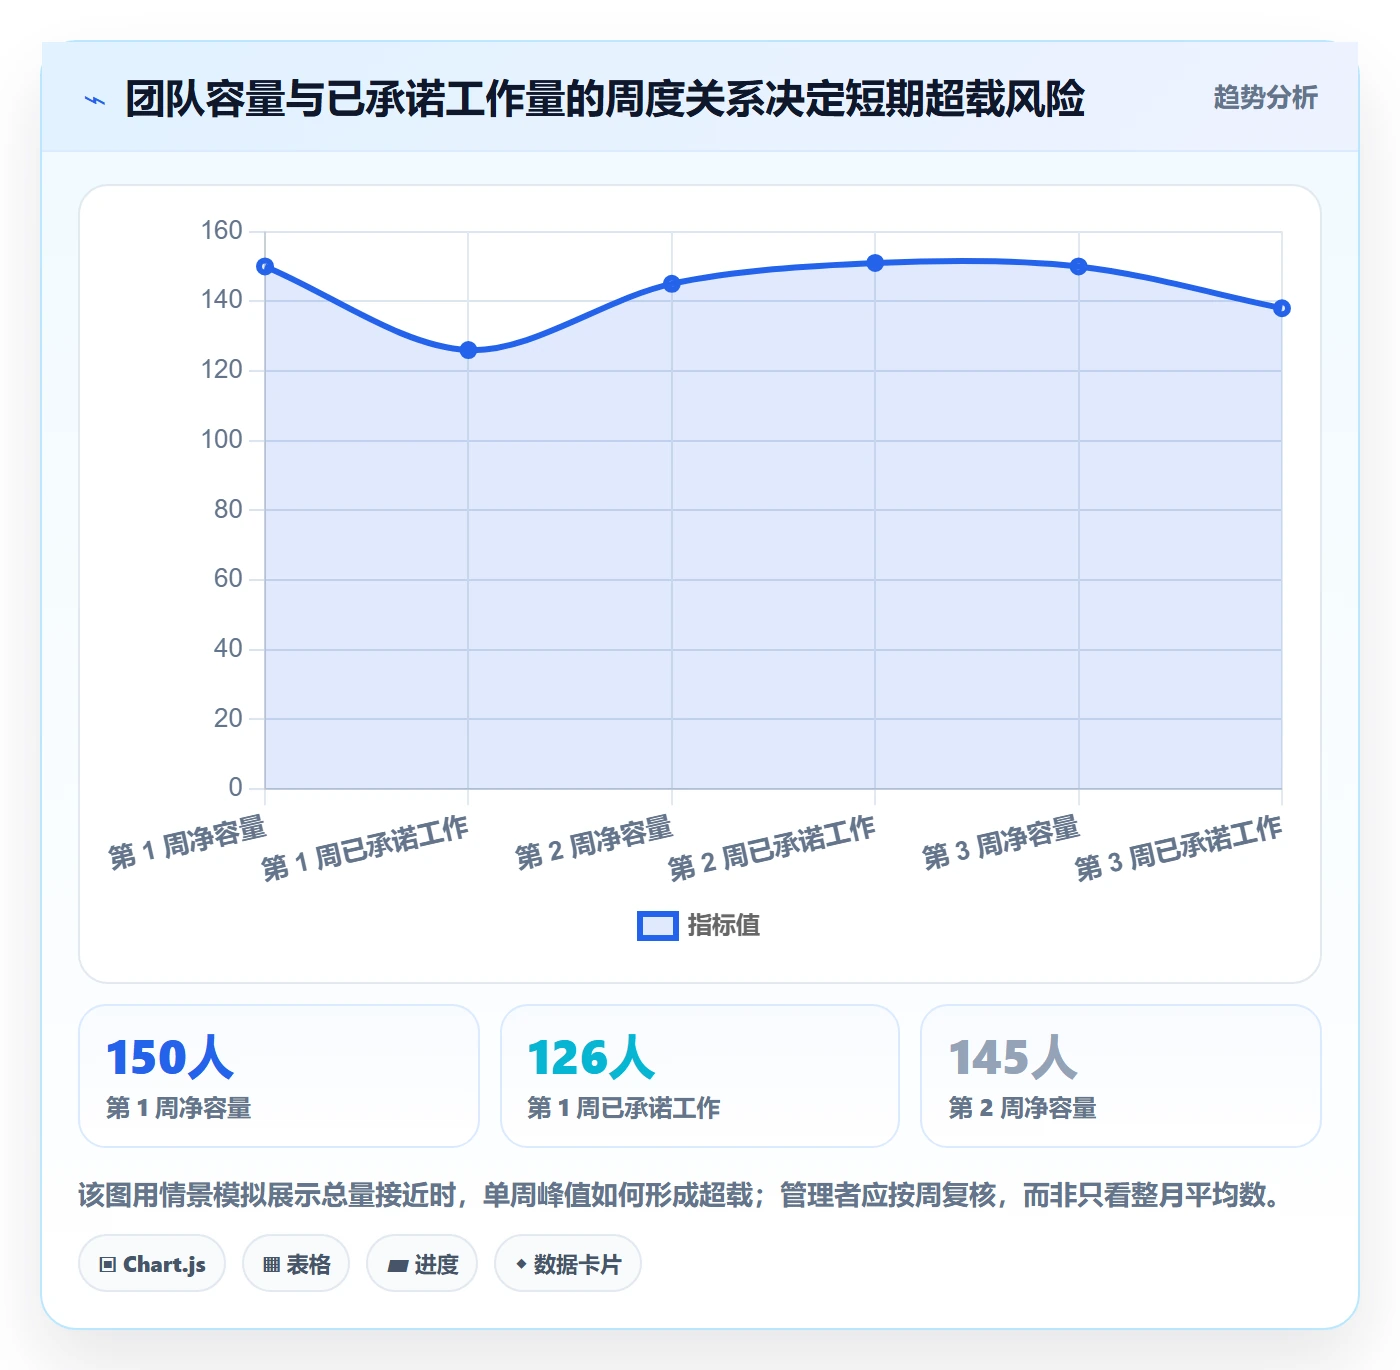The width and height of the screenshot is (1400, 1370).
Task: Click the x-axis label 第 1 周净容量
Action: click(188, 842)
